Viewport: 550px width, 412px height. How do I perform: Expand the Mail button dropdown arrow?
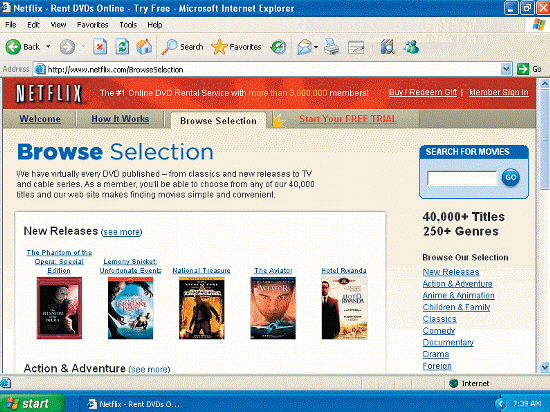(316, 47)
